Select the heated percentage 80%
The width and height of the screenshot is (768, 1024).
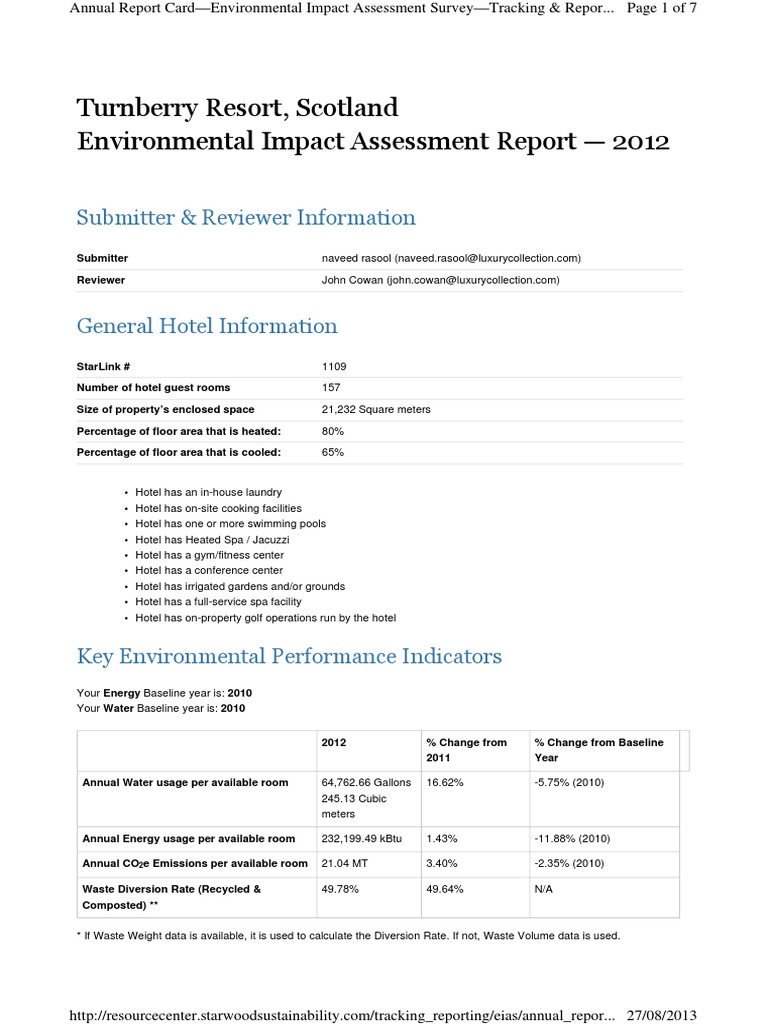[x=332, y=431]
